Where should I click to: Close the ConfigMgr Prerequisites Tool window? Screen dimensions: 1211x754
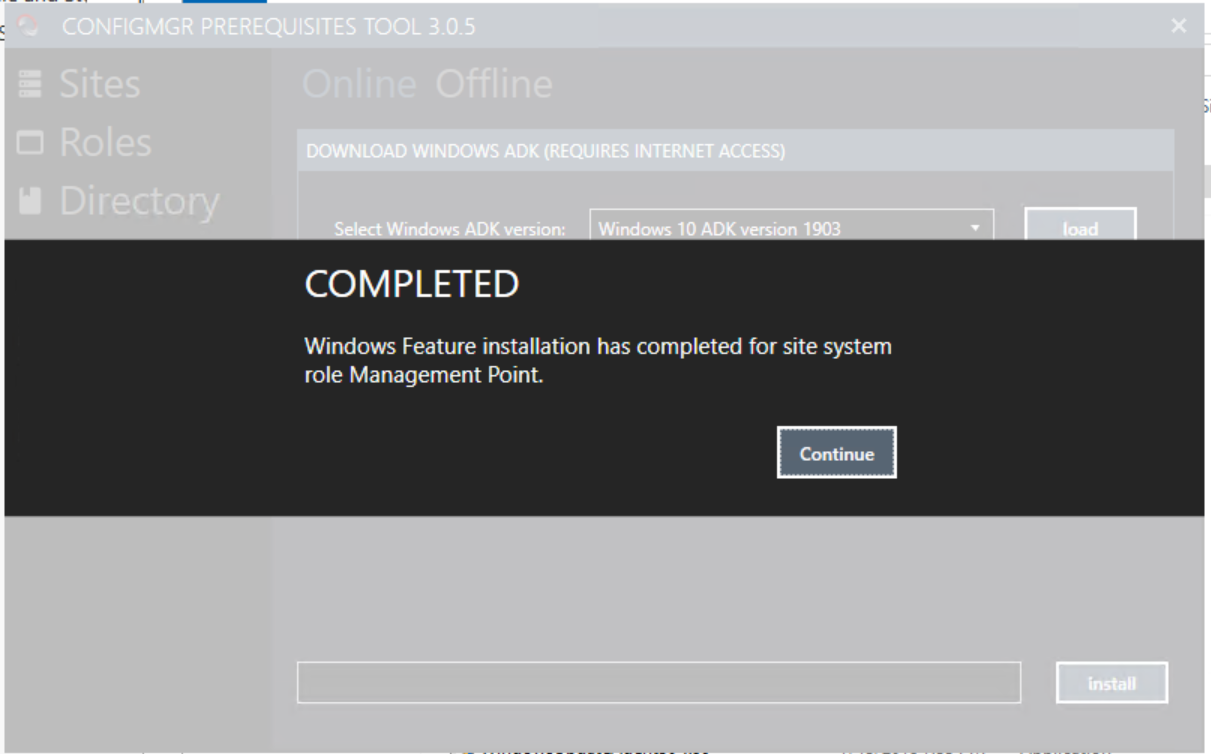[x=1179, y=26]
